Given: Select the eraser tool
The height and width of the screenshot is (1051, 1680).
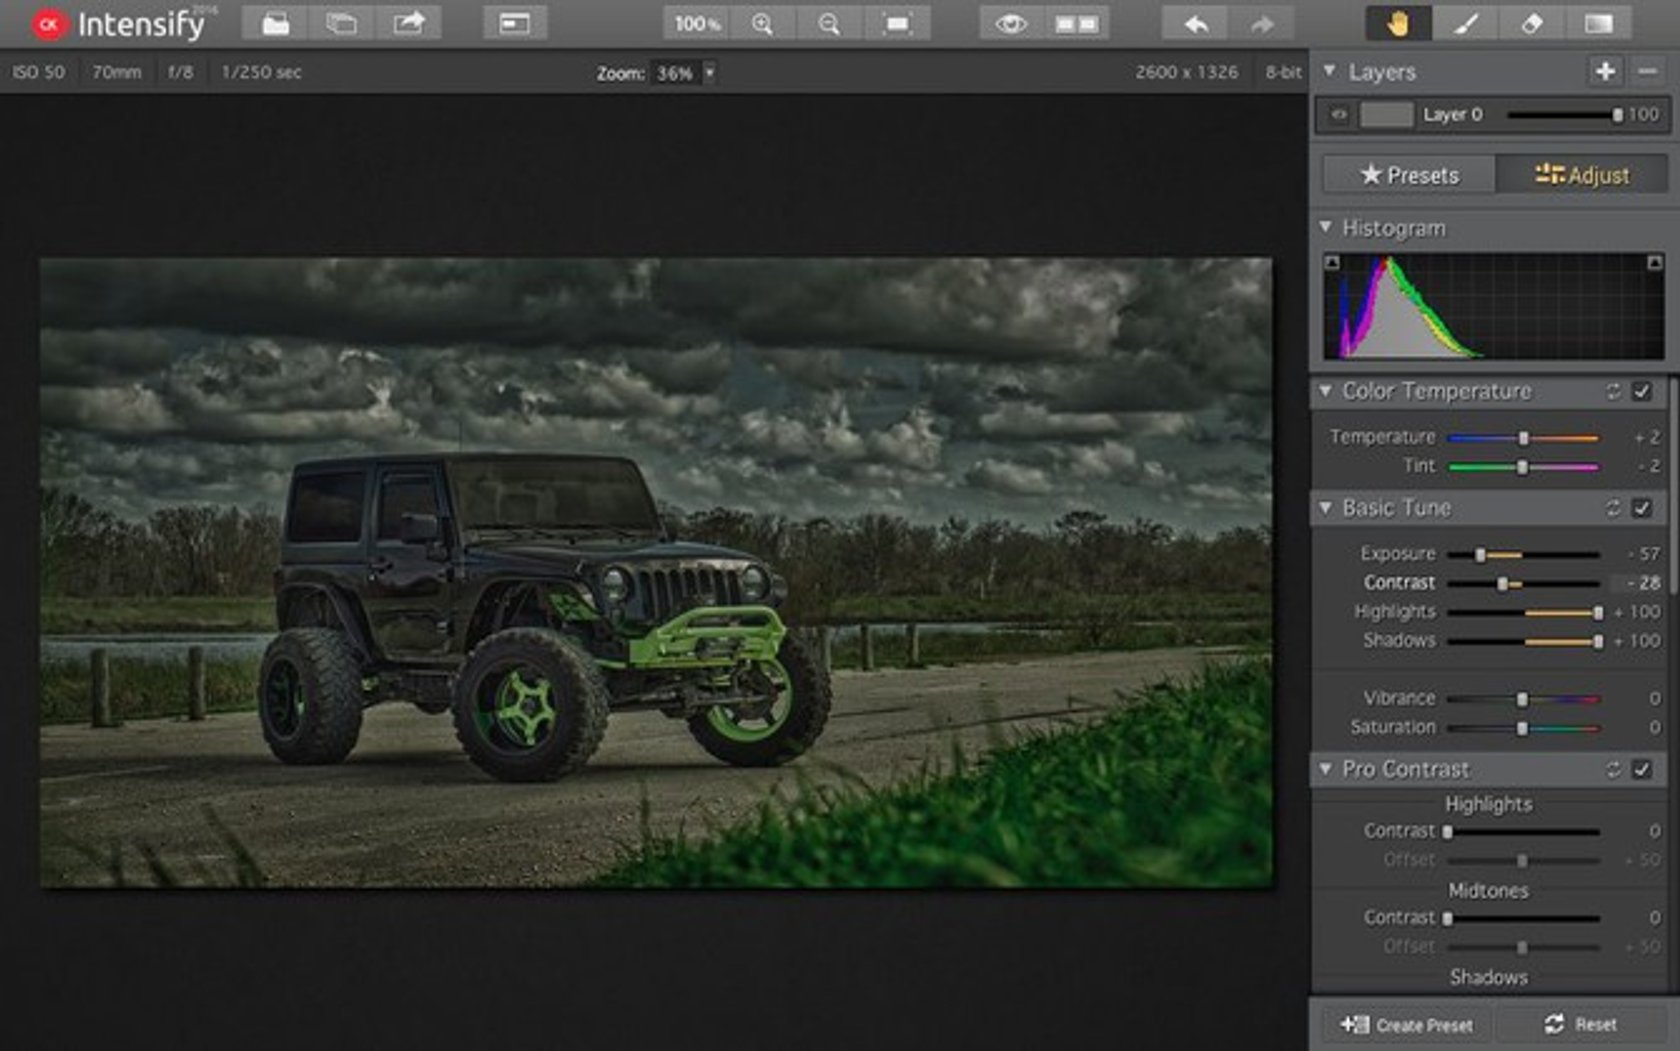Looking at the screenshot, I should click(1531, 24).
